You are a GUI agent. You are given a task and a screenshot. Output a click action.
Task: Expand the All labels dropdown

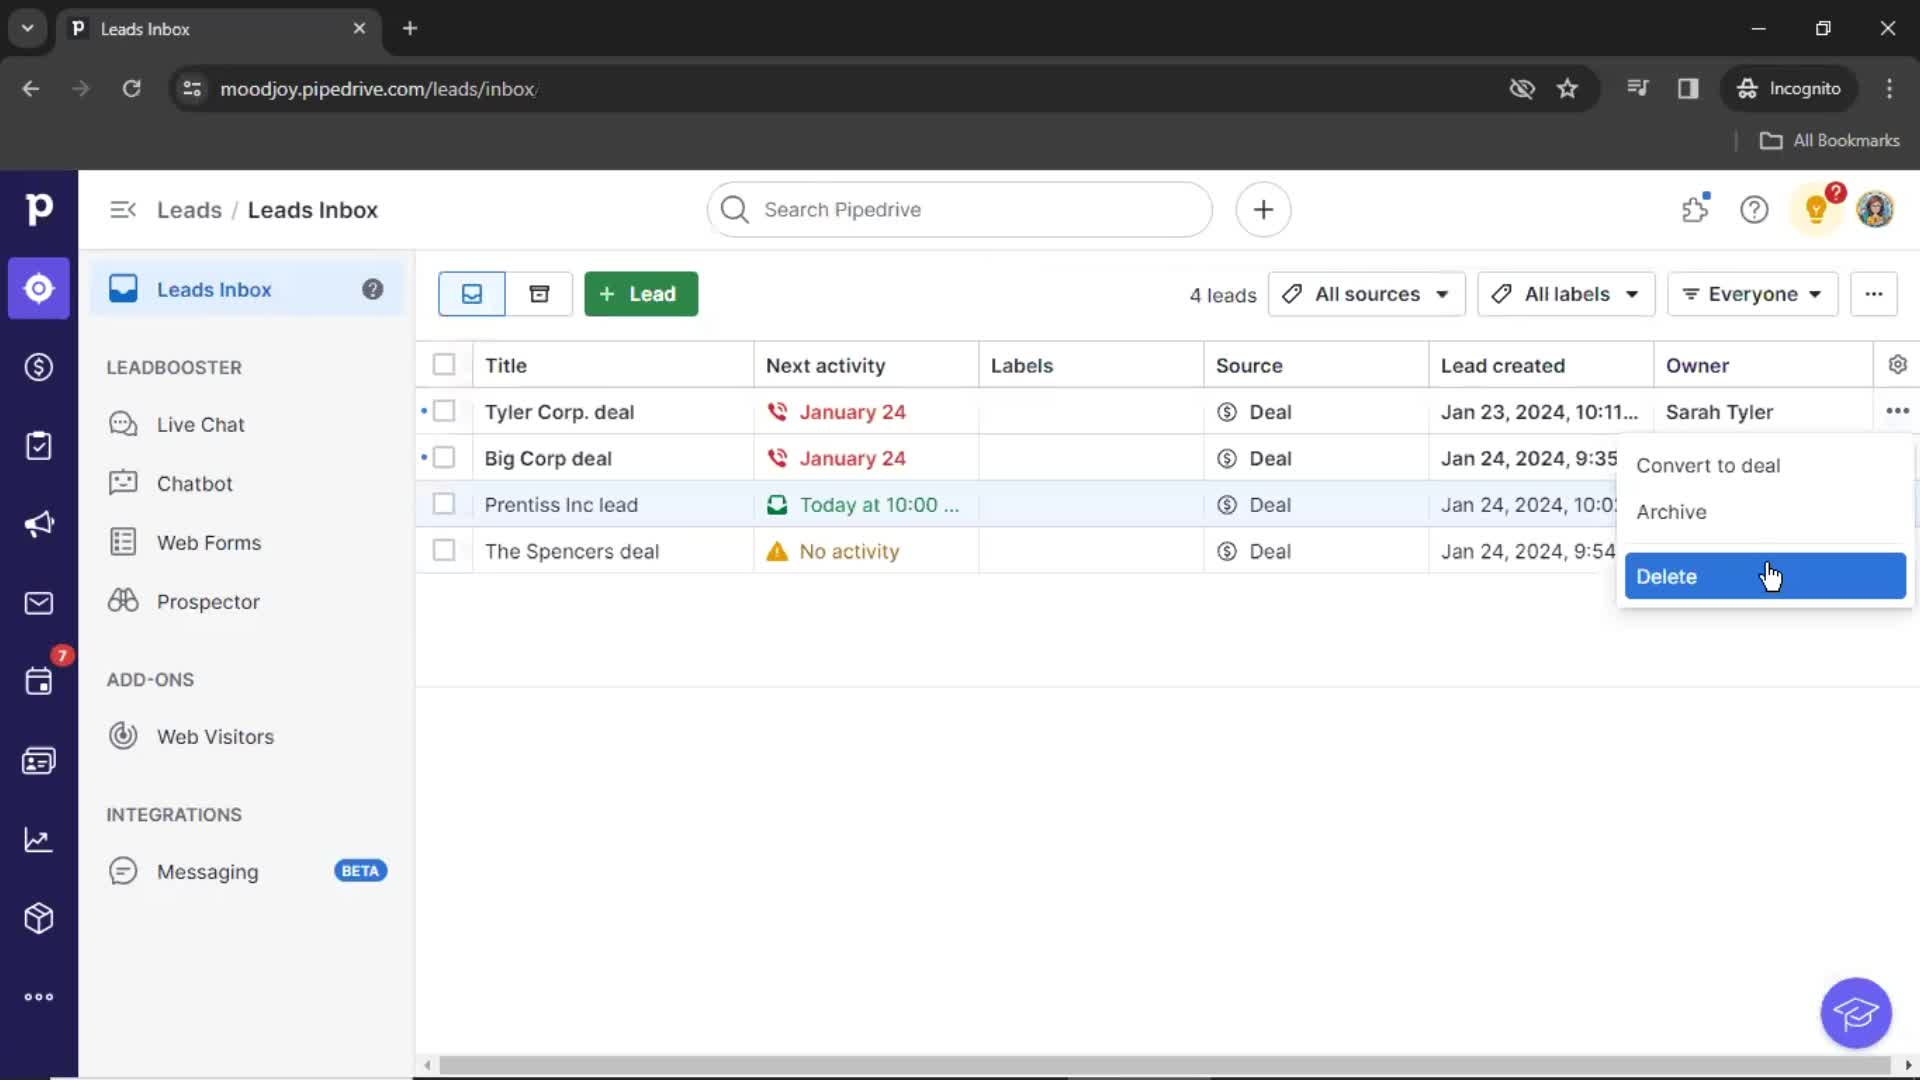click(x=1566, y=294)
